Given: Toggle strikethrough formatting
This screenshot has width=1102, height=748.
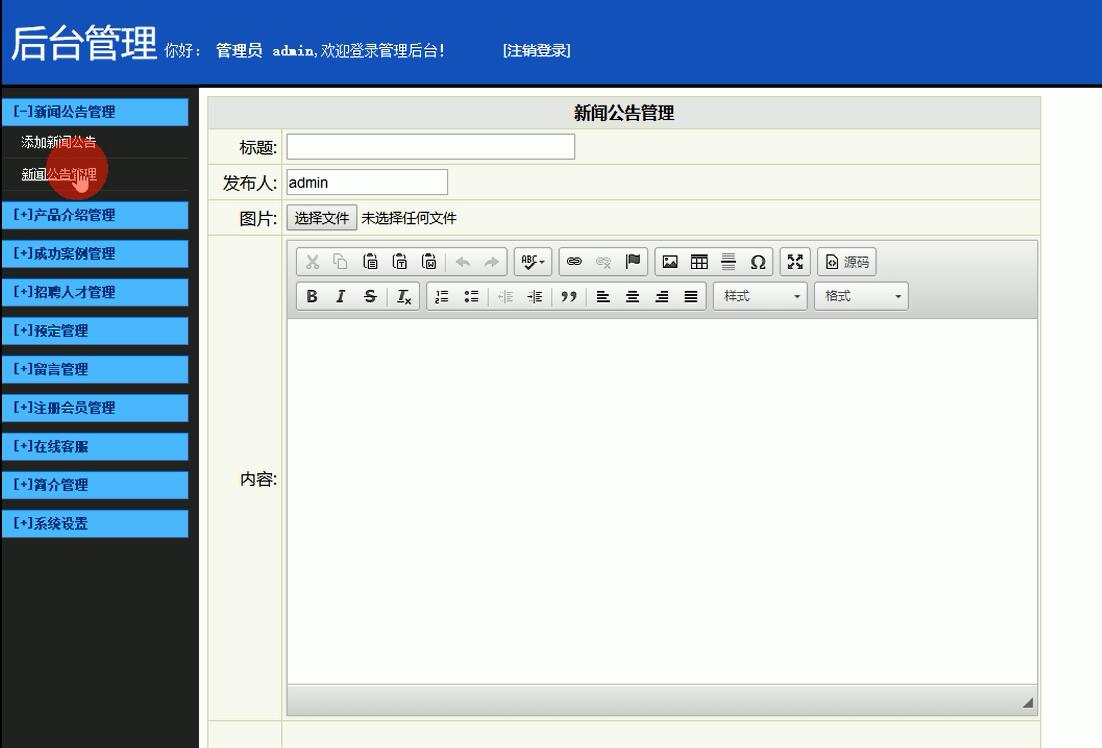Looking at the screenshot, I should click(370, 297).
